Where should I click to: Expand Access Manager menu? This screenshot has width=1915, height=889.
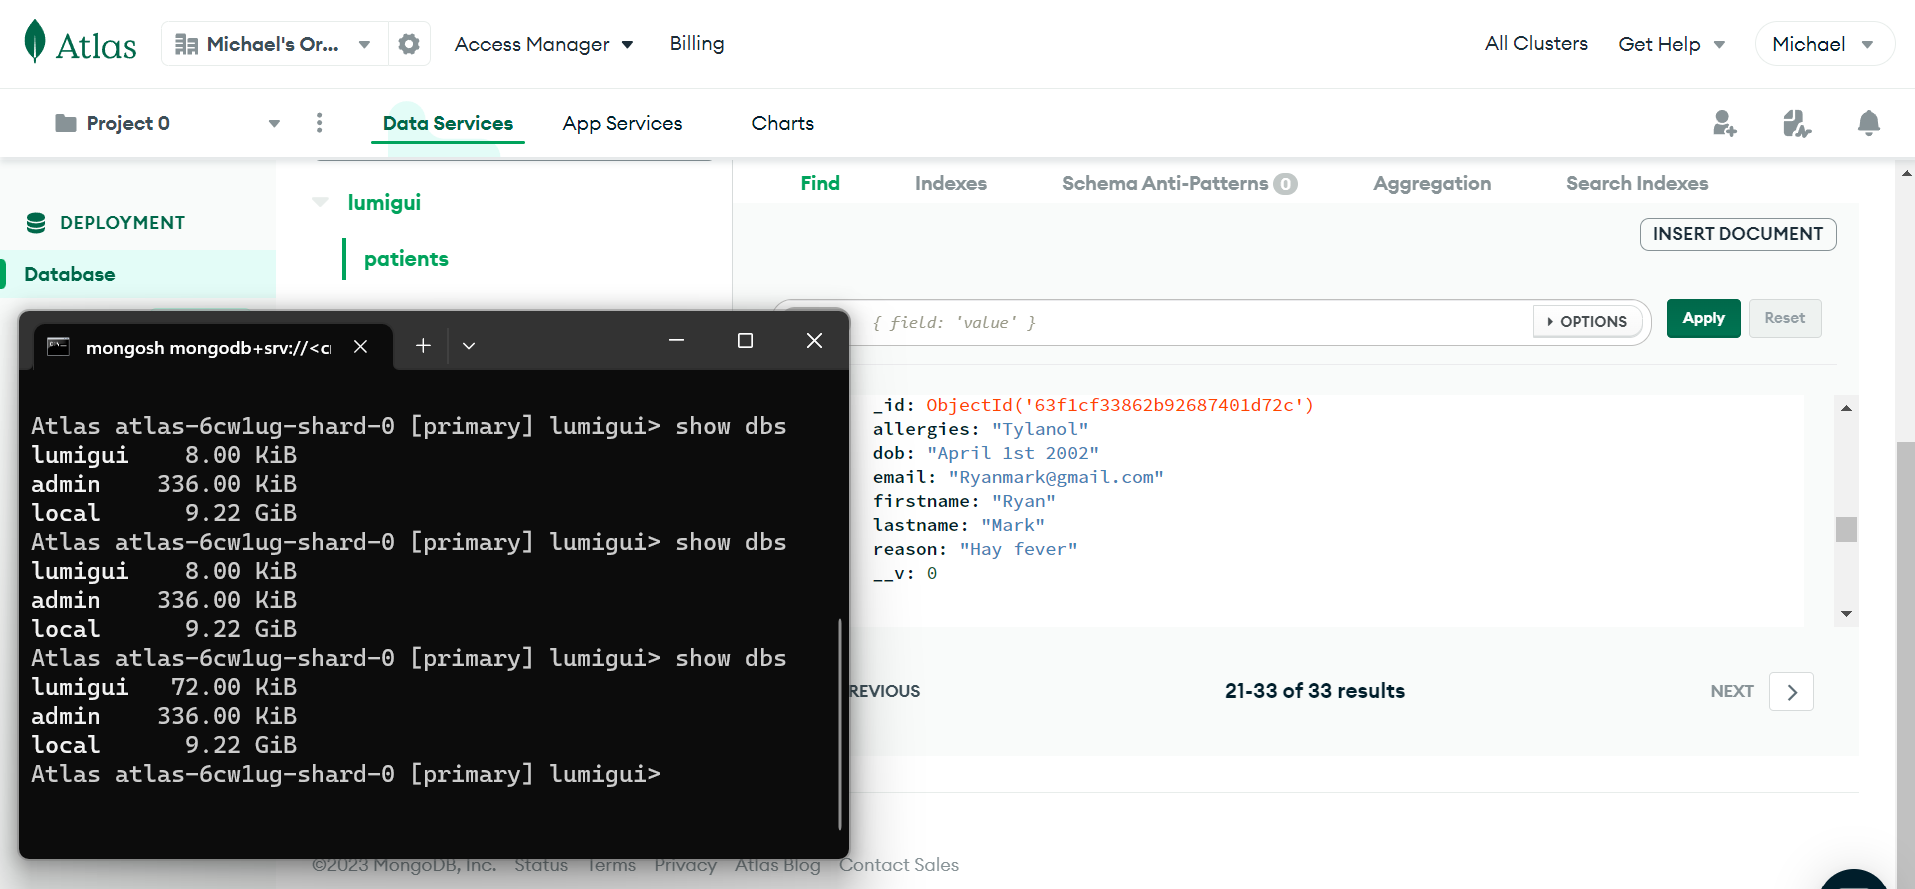coord(544,44)
